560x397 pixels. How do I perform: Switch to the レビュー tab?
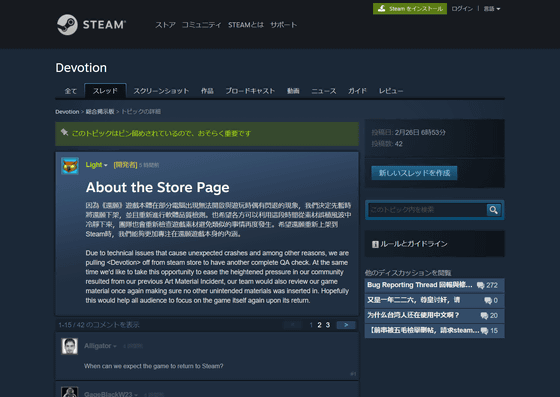(391, 91)
